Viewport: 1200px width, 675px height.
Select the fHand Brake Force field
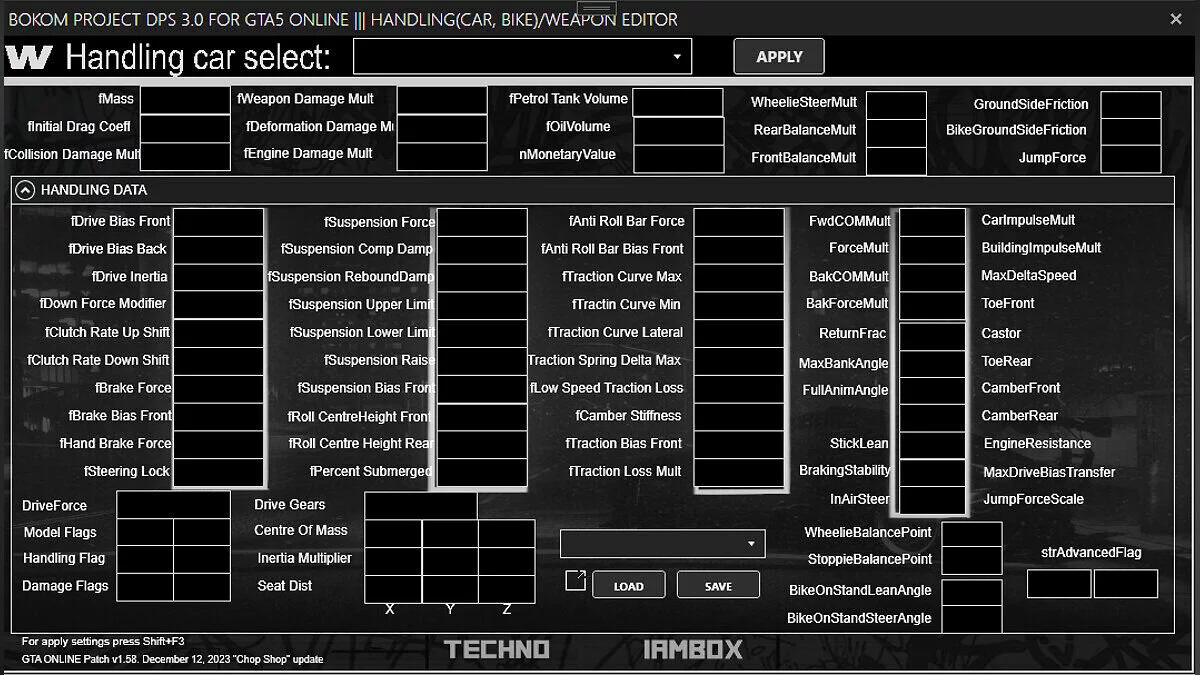(x=218, y=445)
